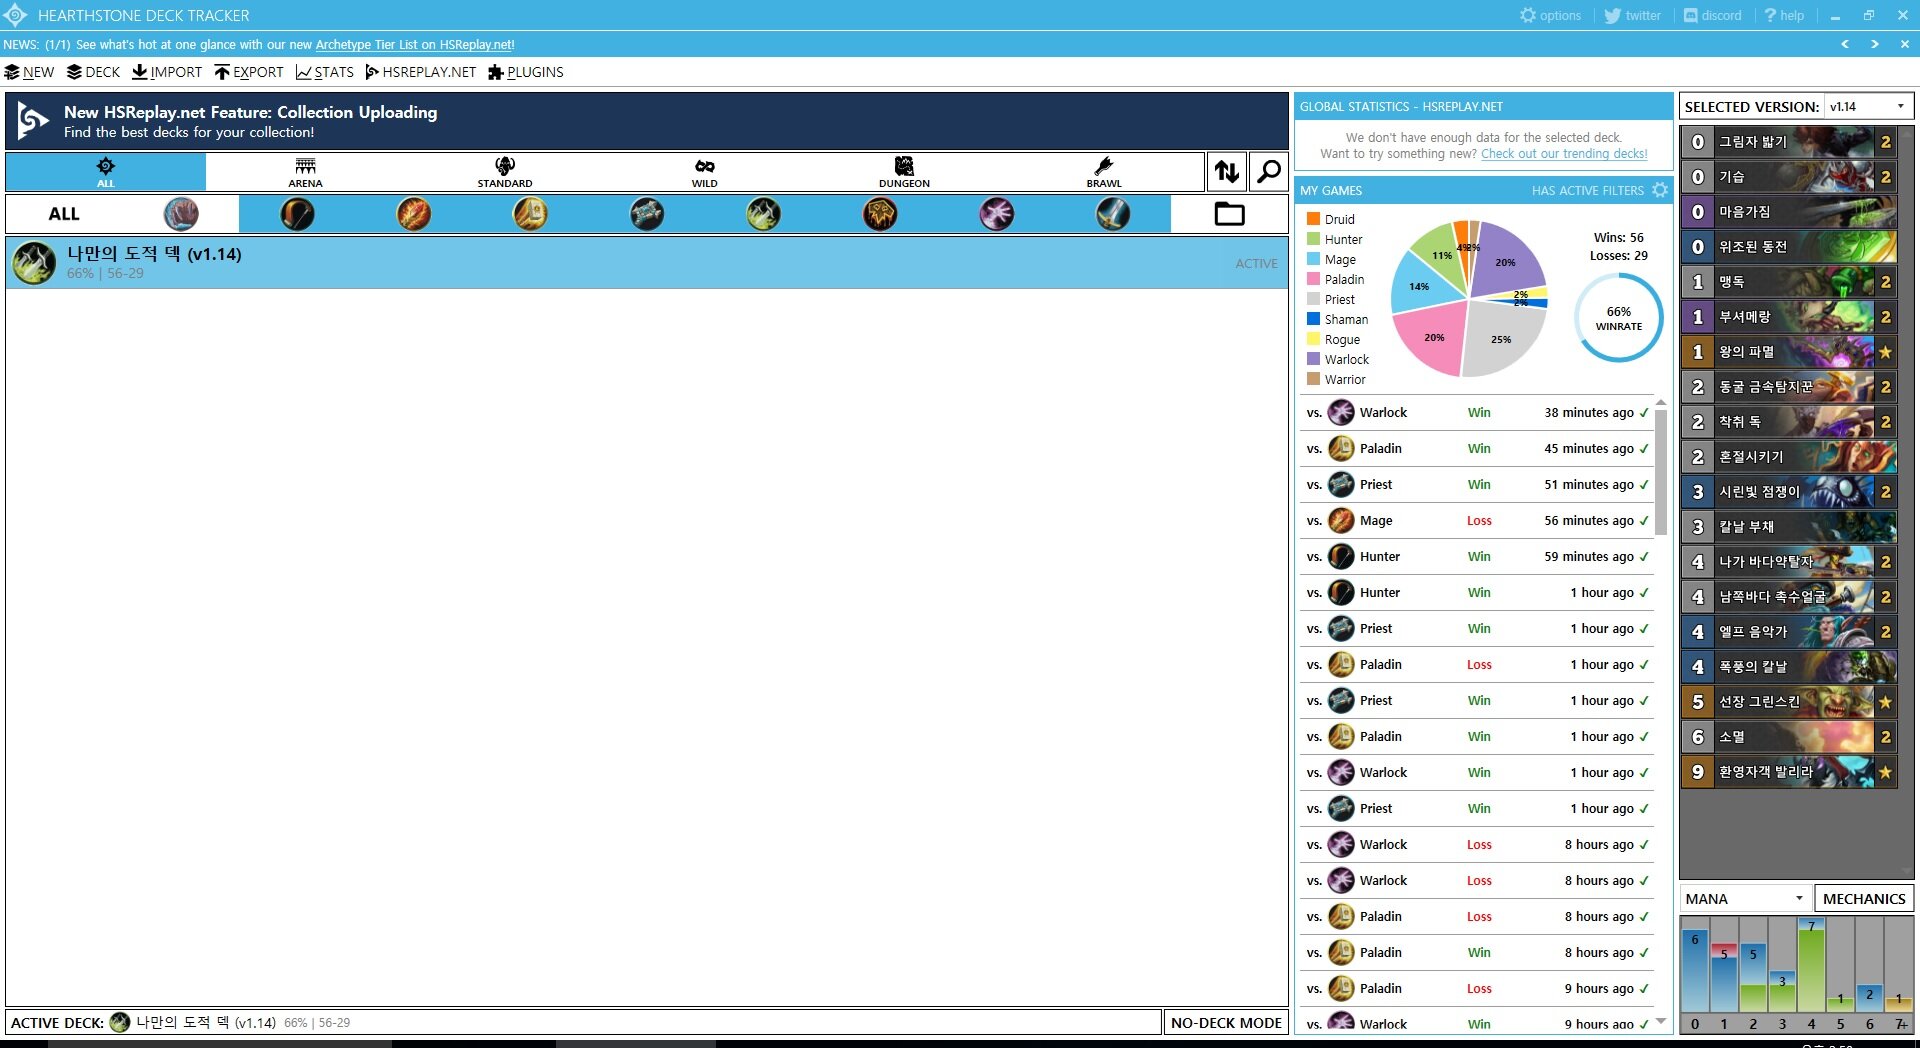Open the MANA chart type dropdown
This screenshot has width=1920, height=1048.
1745,898
